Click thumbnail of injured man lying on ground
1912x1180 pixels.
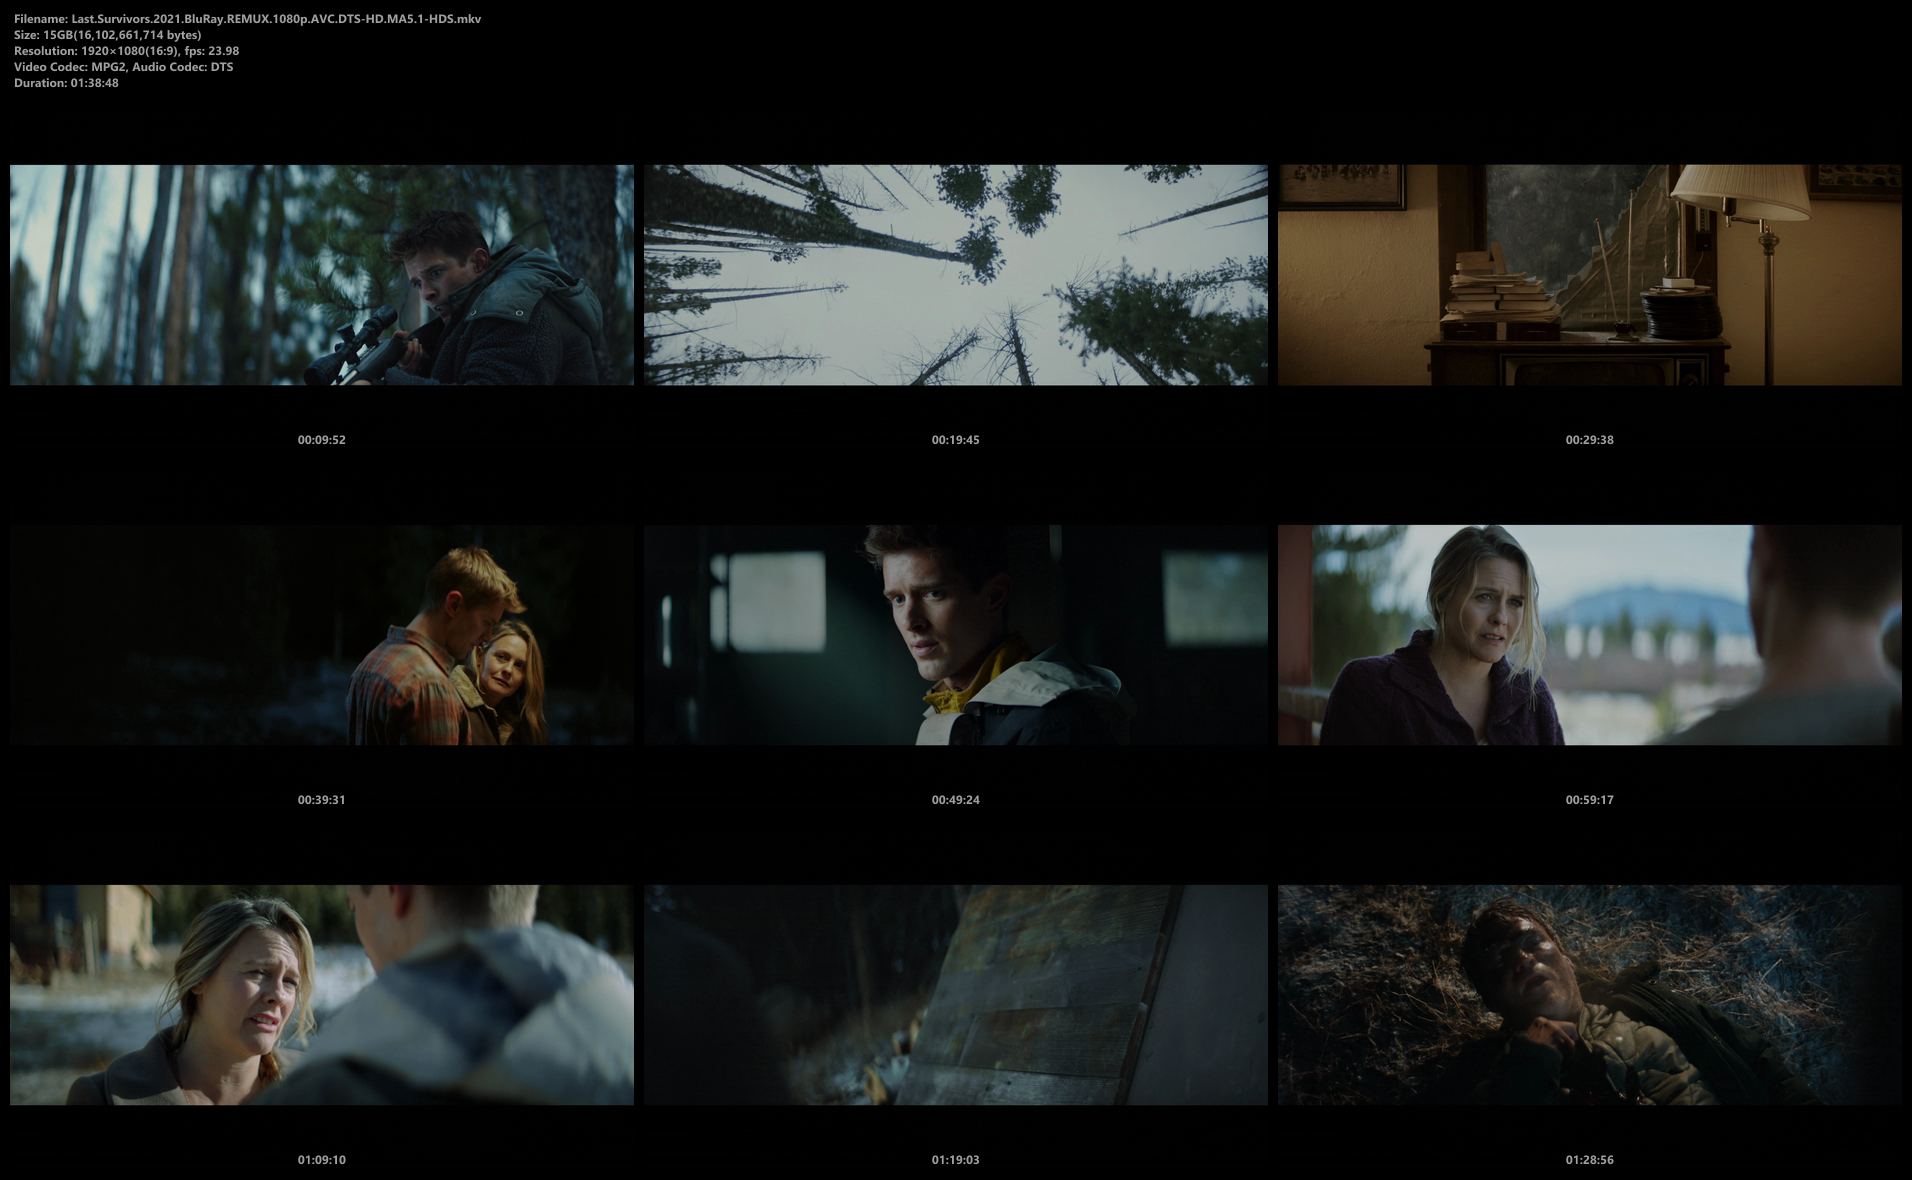[x=1589, y=995]
